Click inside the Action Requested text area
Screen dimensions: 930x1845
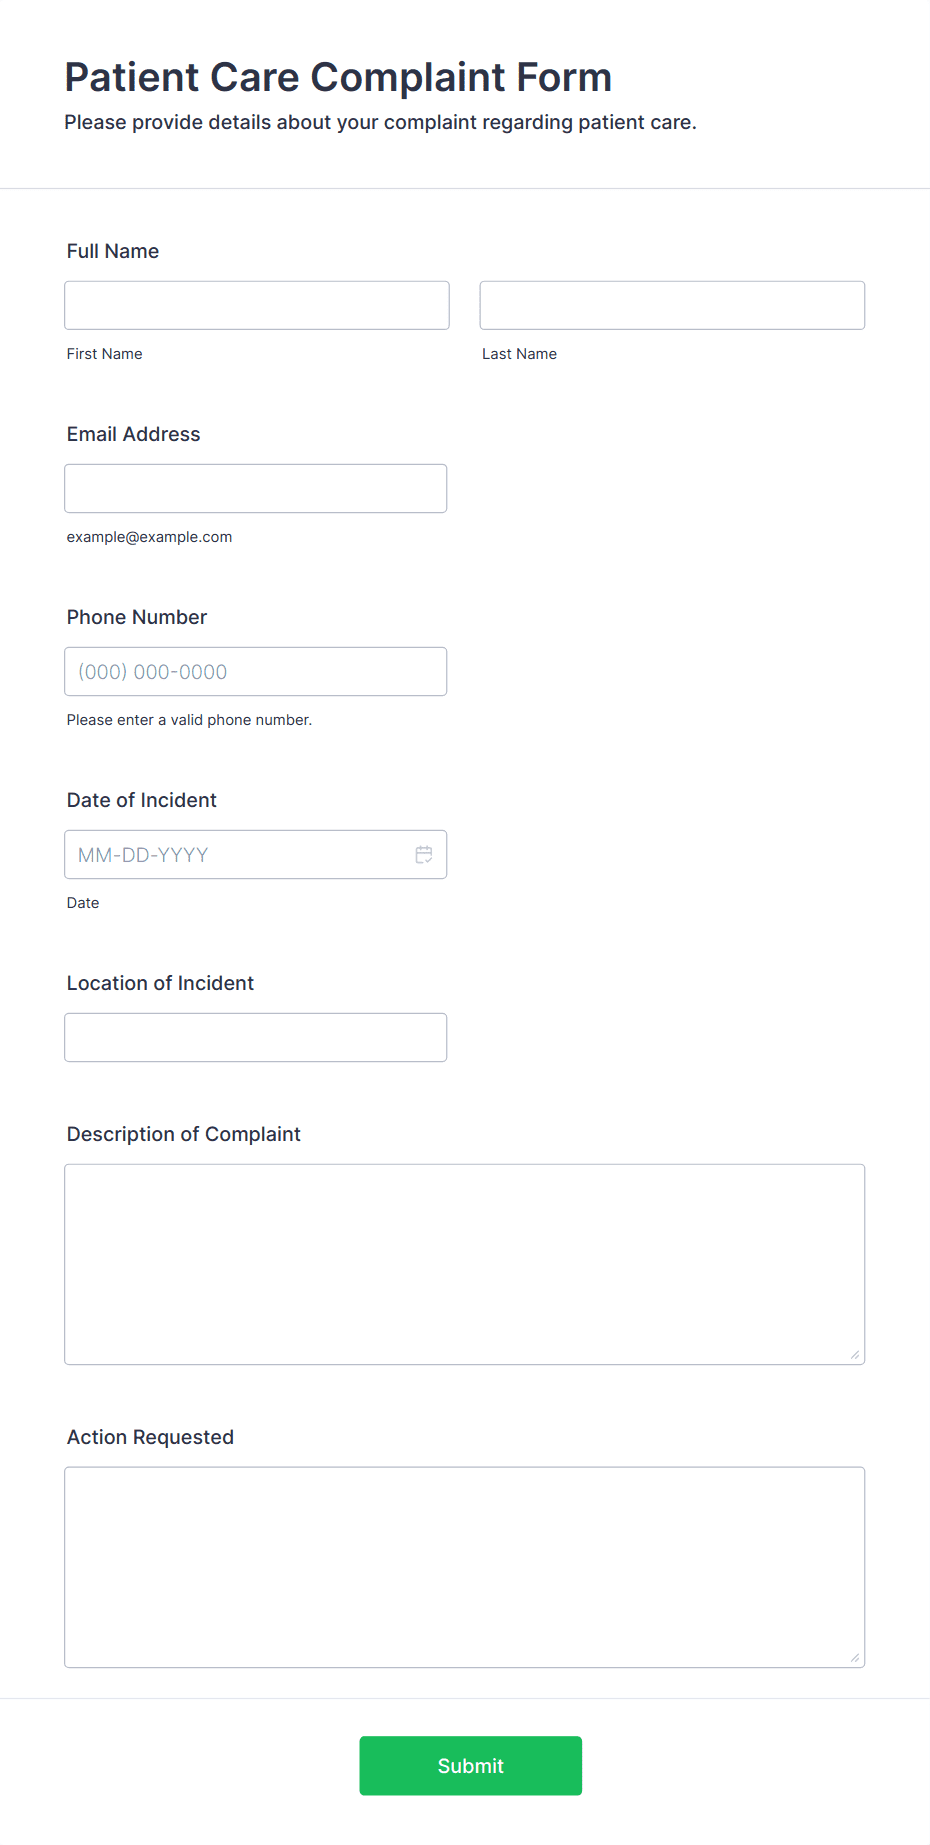(465, 1567)
